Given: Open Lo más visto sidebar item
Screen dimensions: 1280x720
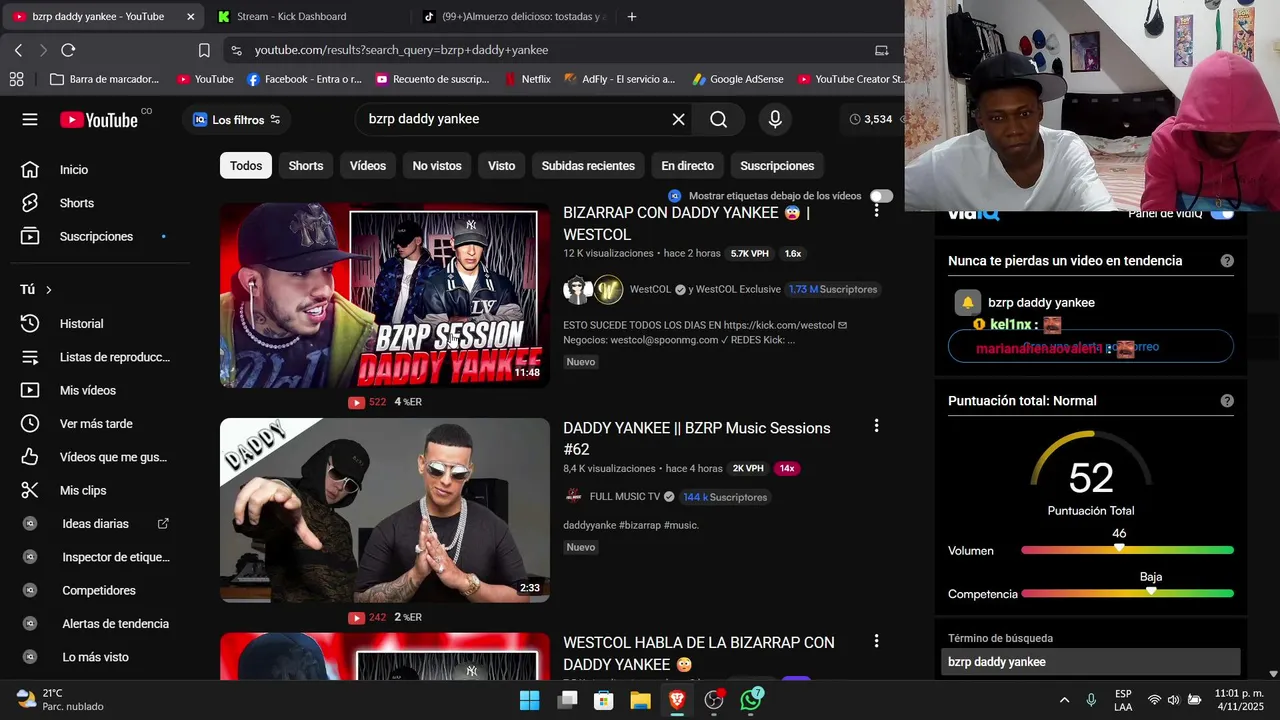Looking at the screenshot, I should tap(96, 657).
